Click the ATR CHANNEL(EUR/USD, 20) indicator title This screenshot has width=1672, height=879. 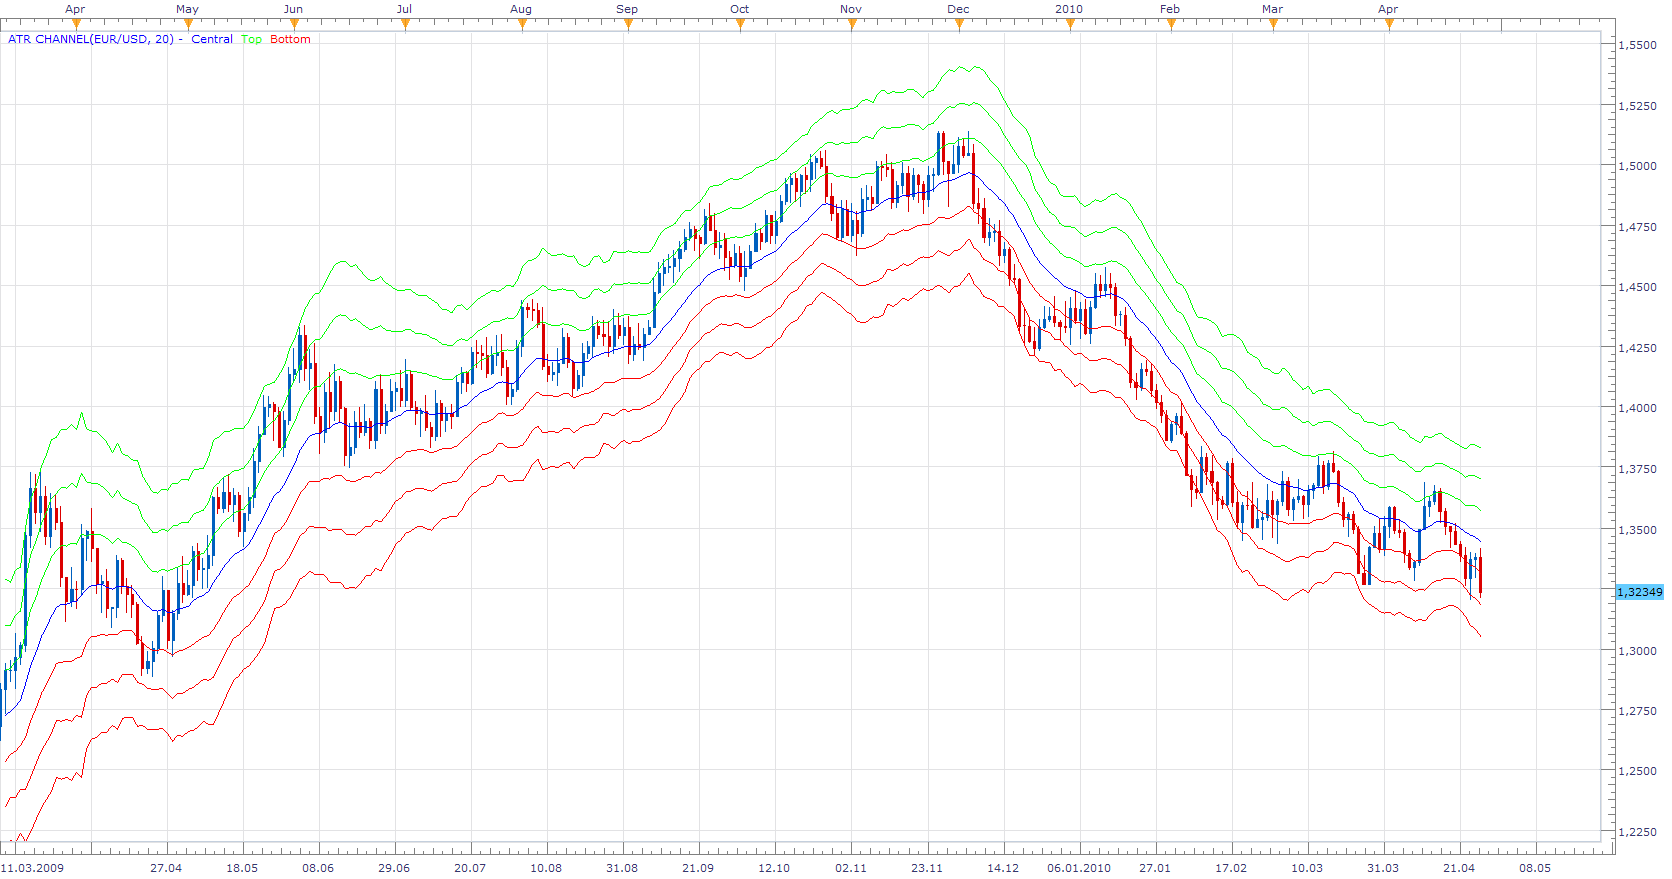coord(91,39)
